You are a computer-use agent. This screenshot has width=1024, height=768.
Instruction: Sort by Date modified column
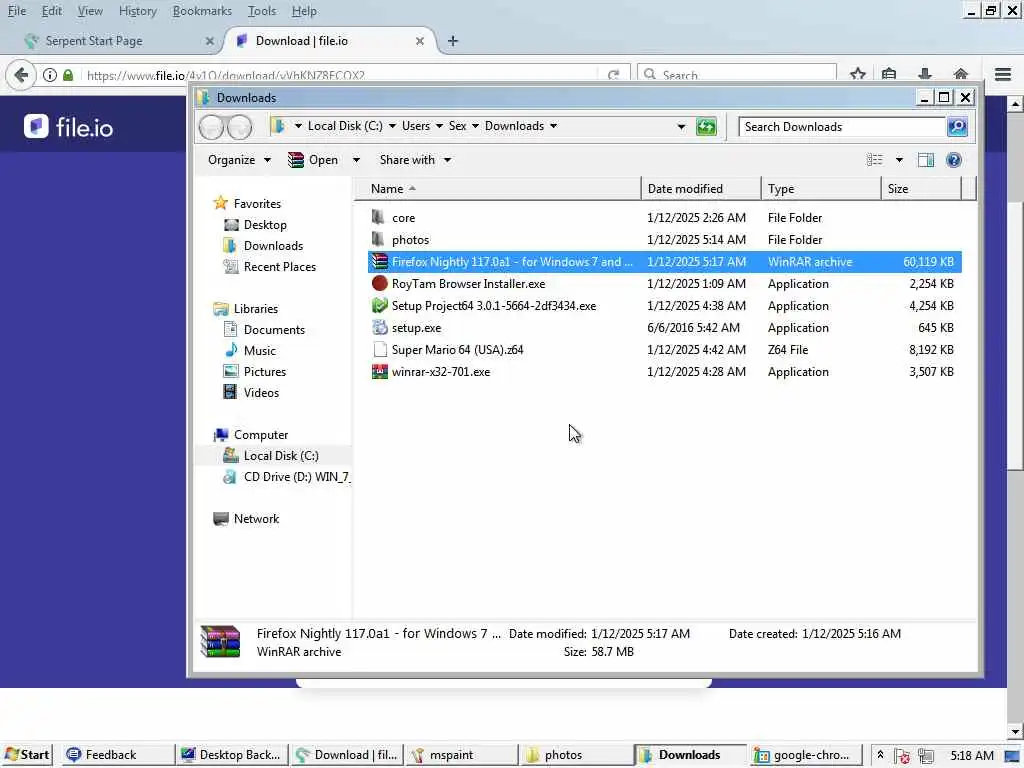coord(701,189)
